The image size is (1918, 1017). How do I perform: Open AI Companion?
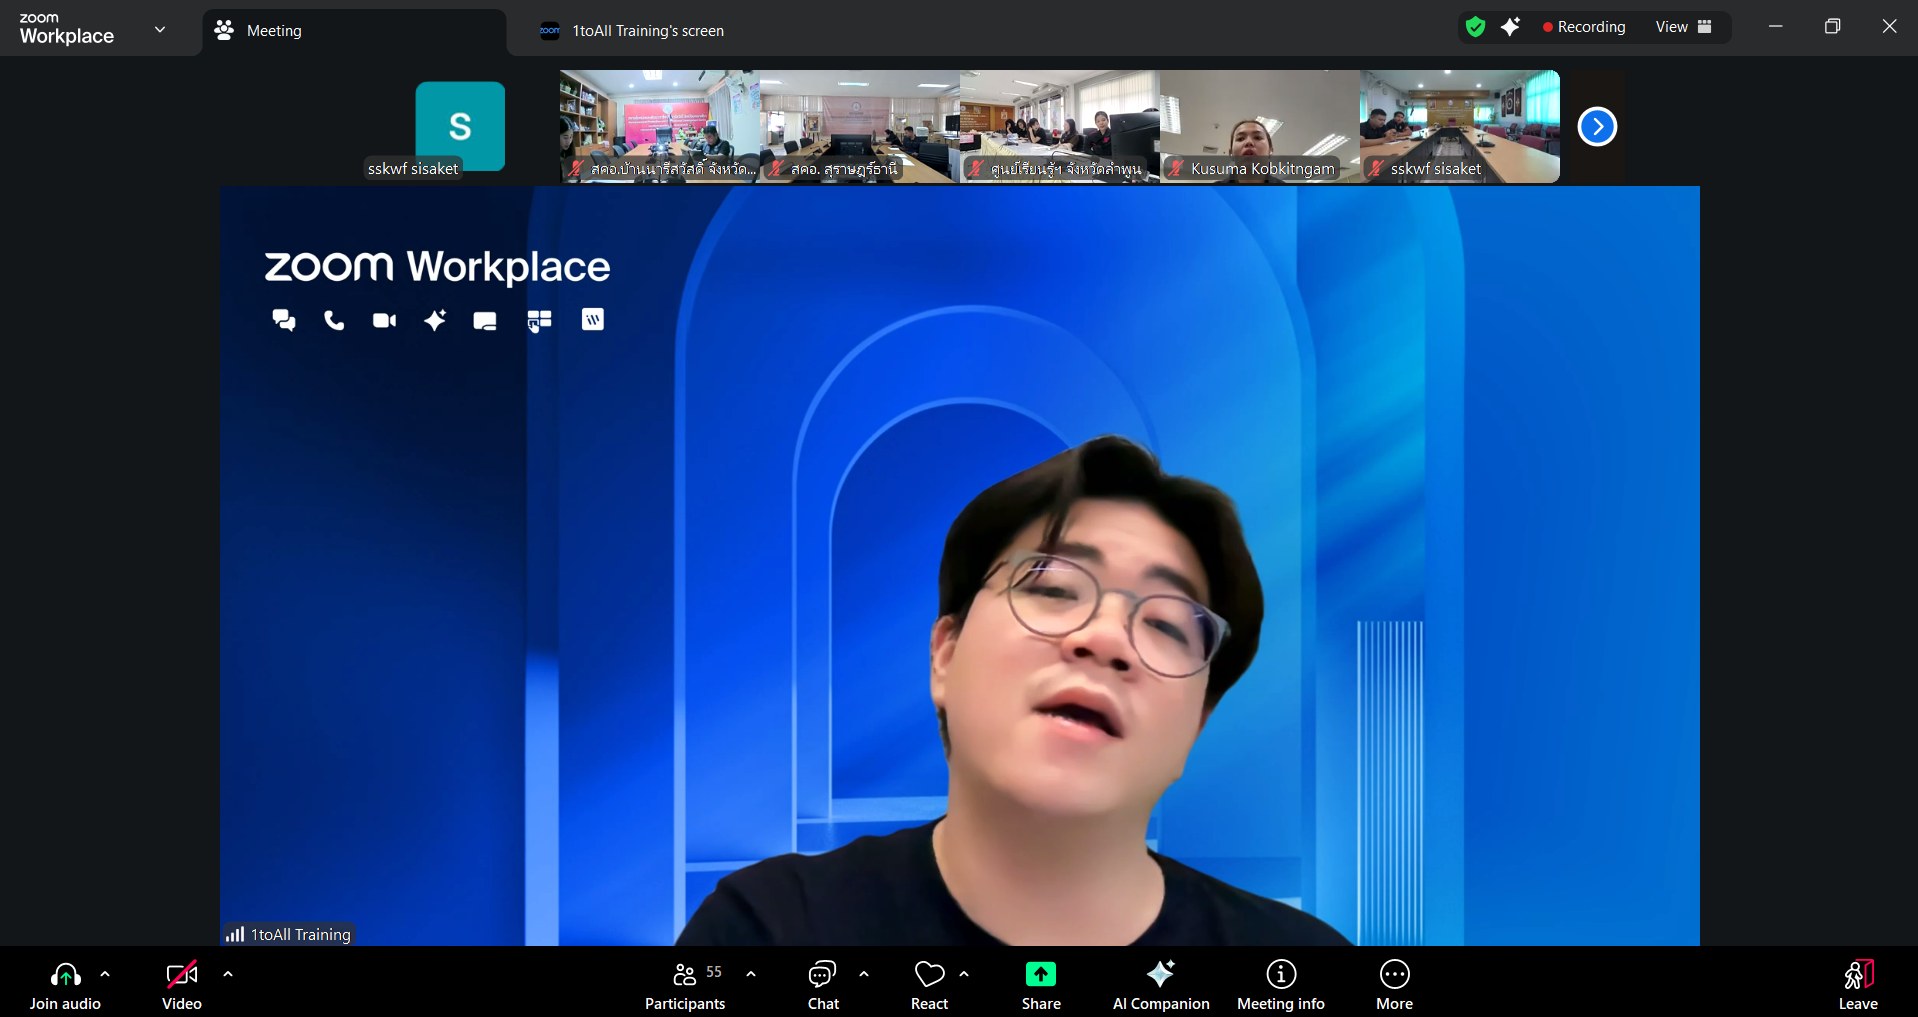(x=1160, y=985)
